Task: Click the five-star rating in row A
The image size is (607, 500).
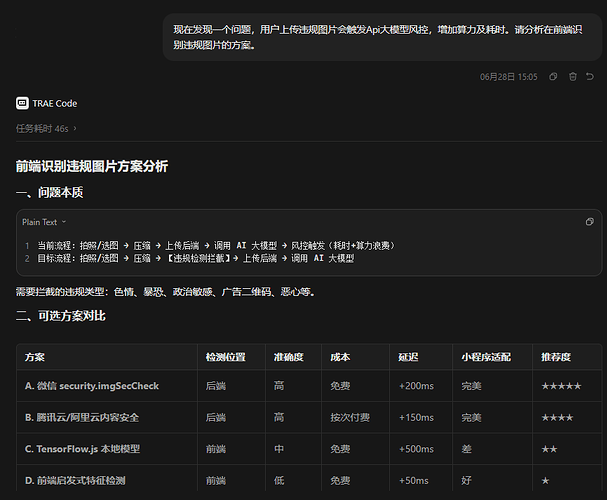Action: [x=561, y=386]
